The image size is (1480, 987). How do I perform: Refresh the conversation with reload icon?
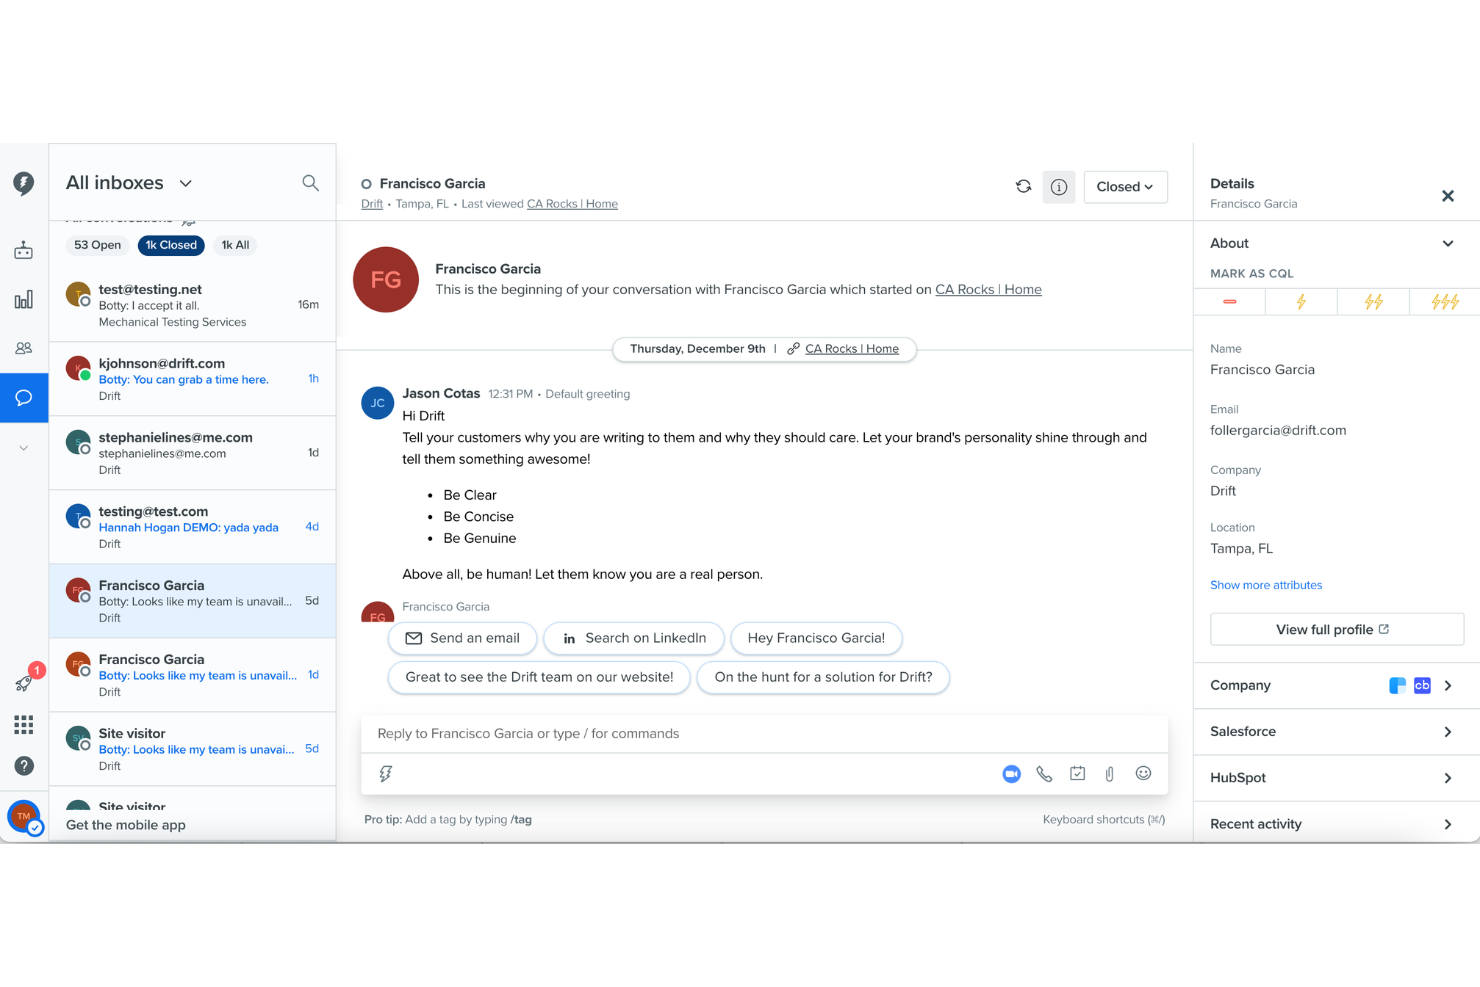1023,186
